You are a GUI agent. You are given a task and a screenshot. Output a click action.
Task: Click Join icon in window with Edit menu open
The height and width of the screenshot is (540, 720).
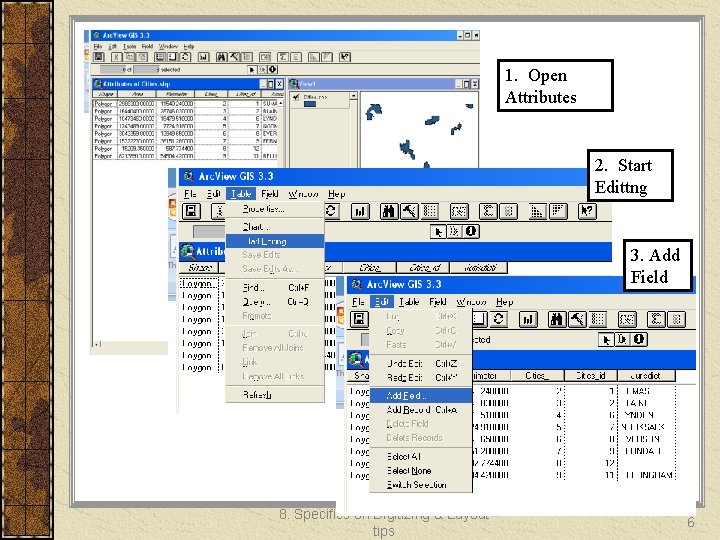pyautogui.click(x=627, y=319)
